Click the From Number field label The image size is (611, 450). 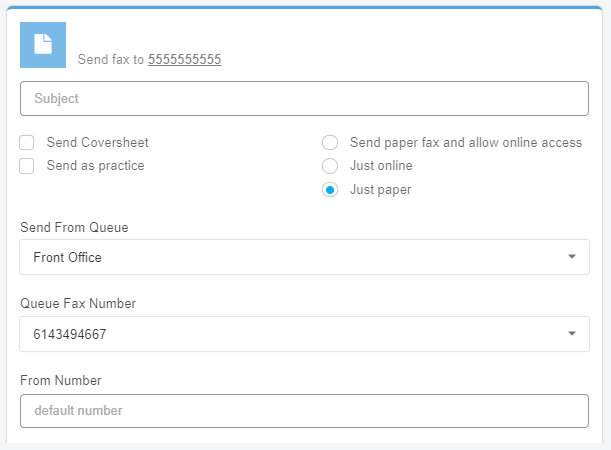61,381
